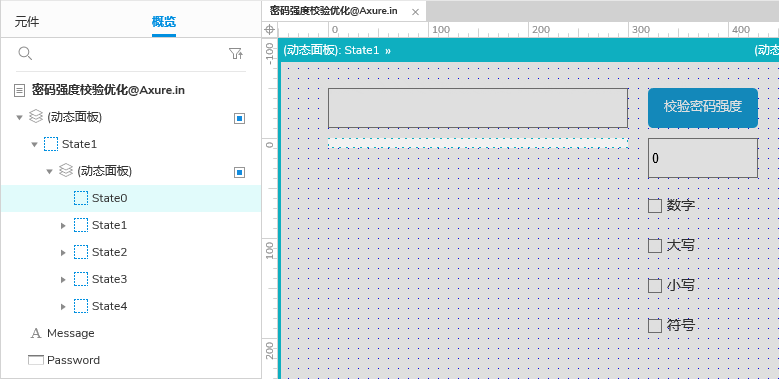This screenshot has height=379, width=779.
Task: Toggle the blue square of top dynamic panel
Action: [239, 118]
